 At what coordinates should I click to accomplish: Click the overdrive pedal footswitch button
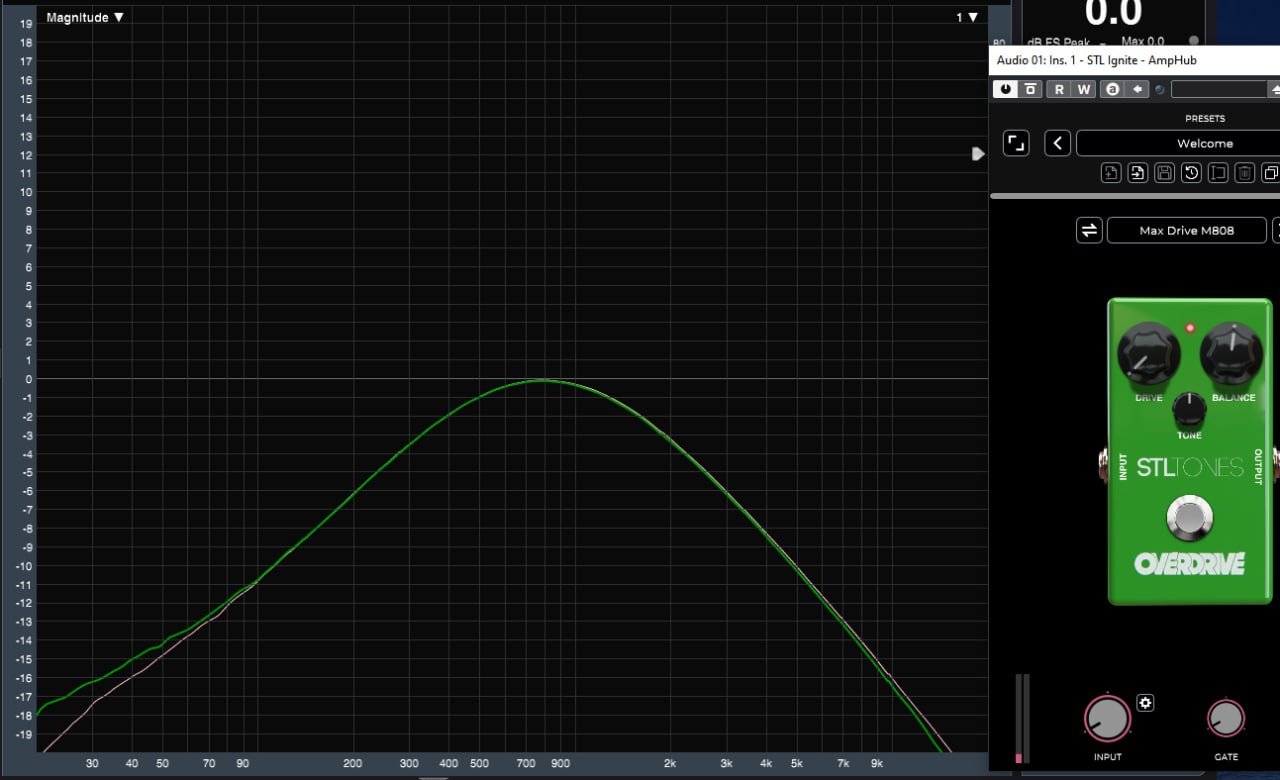[x=1189, y=518]
